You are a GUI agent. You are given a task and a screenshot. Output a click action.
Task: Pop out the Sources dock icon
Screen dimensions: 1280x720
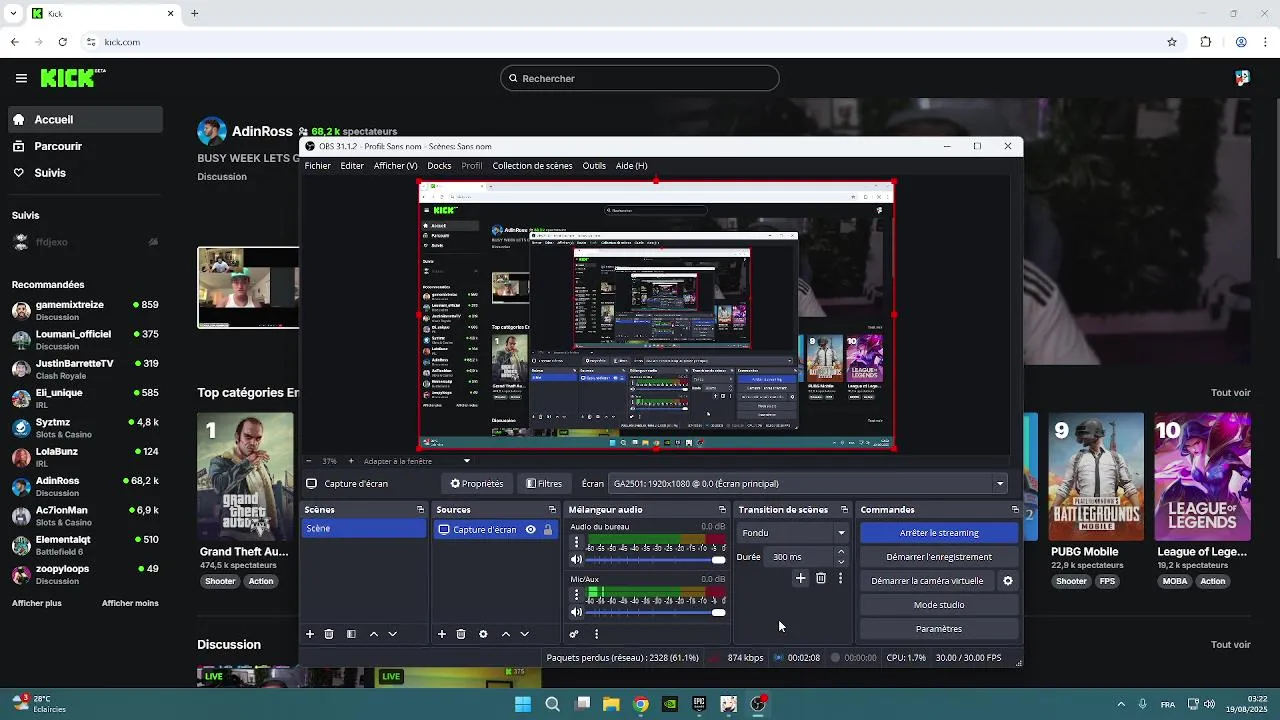[552, 510]
